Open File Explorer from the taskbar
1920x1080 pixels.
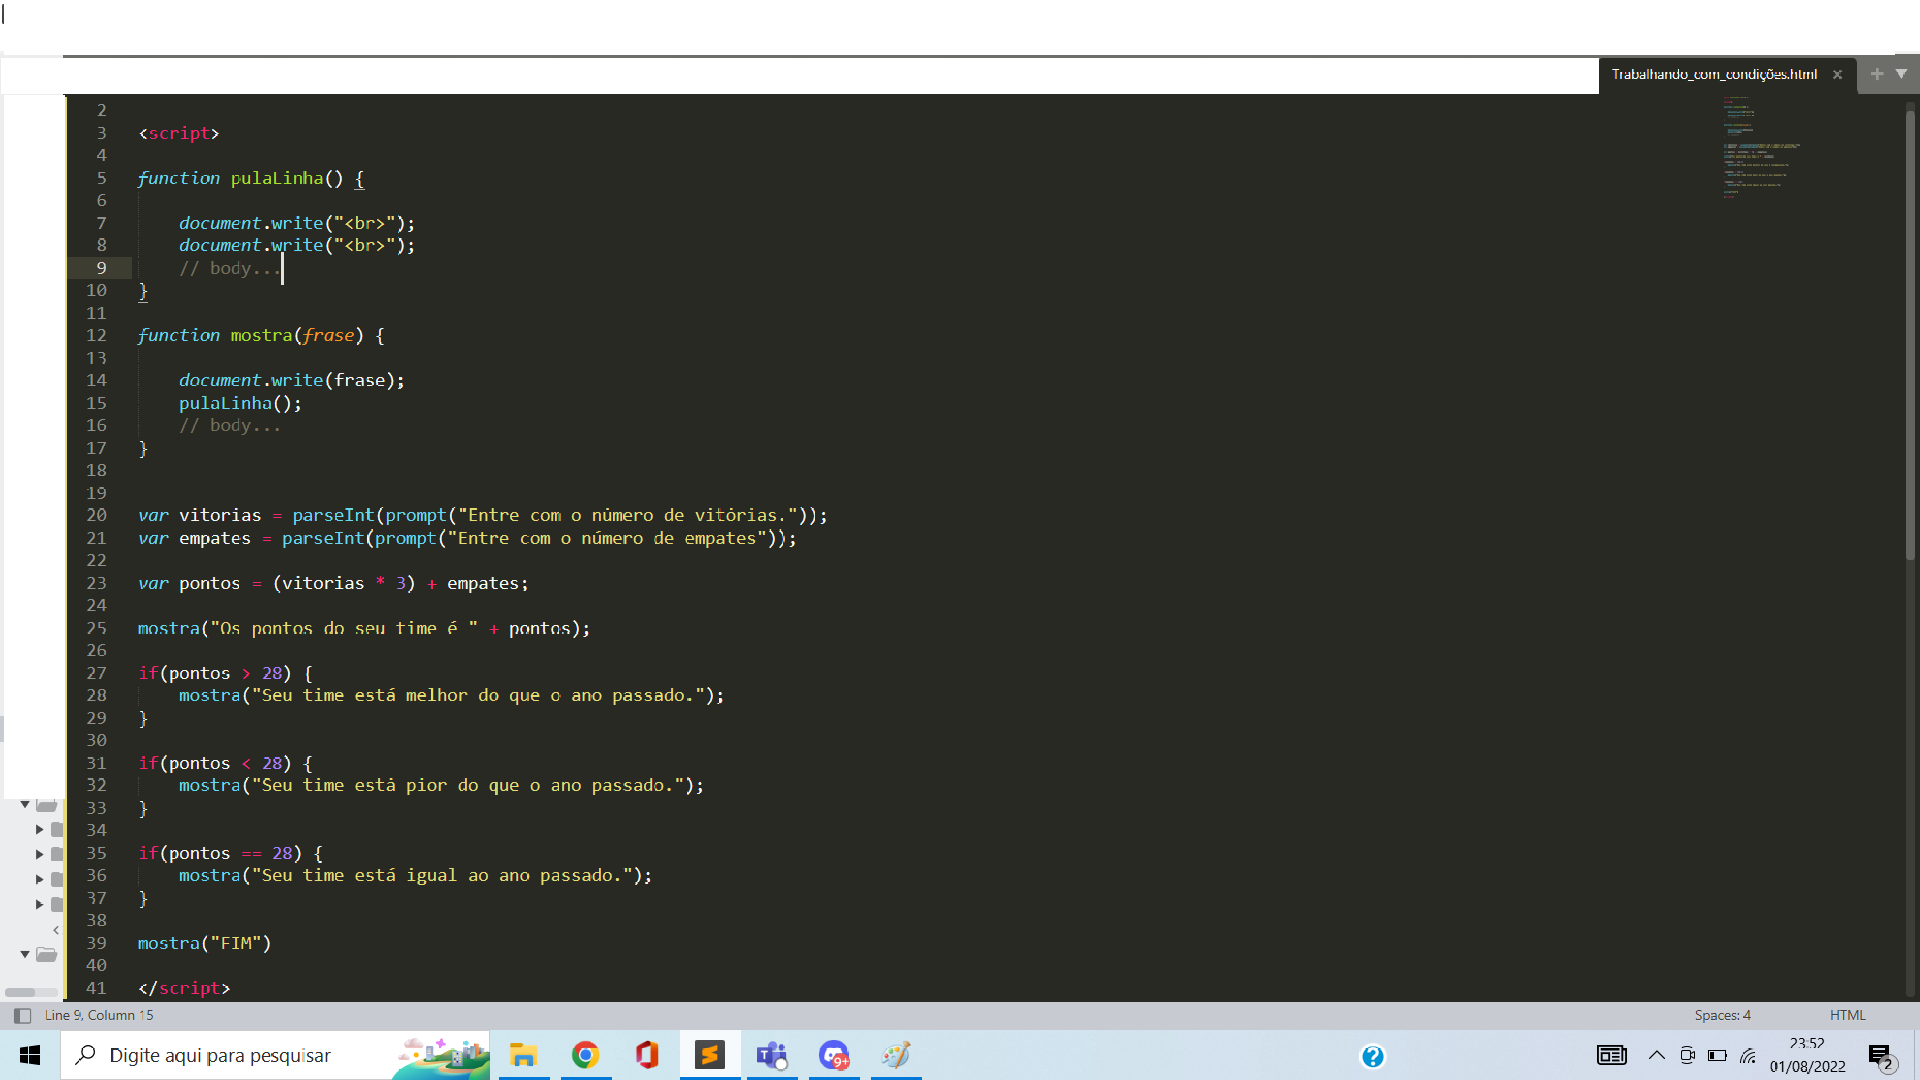pyautogui.click(x=523, y=1055)
